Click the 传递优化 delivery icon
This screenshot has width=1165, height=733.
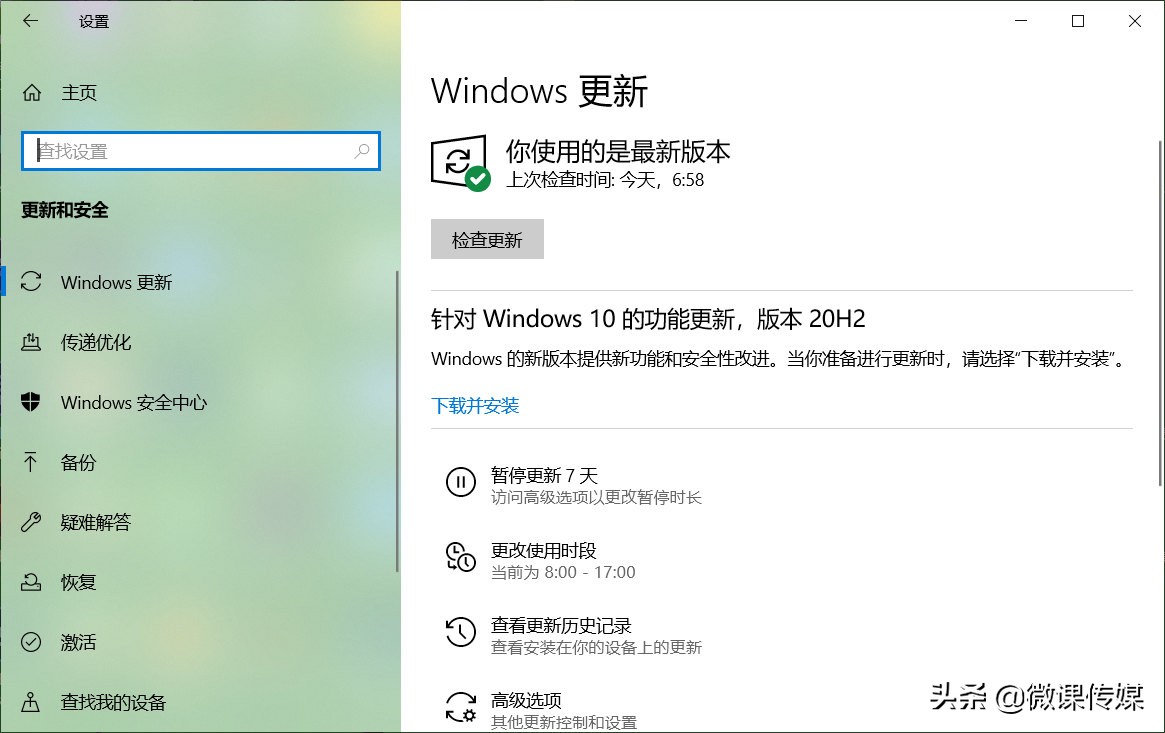tap(31, 342)
